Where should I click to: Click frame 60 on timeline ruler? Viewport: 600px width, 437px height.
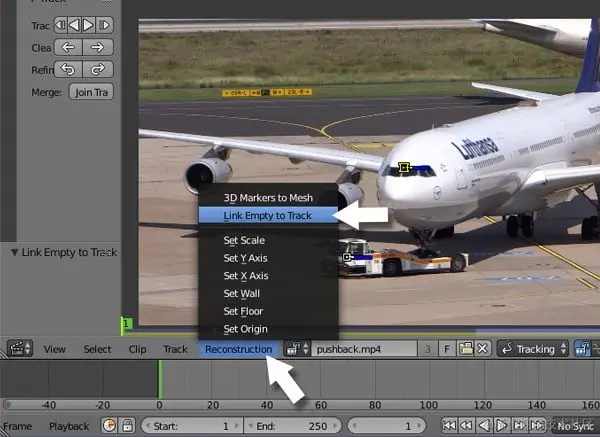point(321,405)
